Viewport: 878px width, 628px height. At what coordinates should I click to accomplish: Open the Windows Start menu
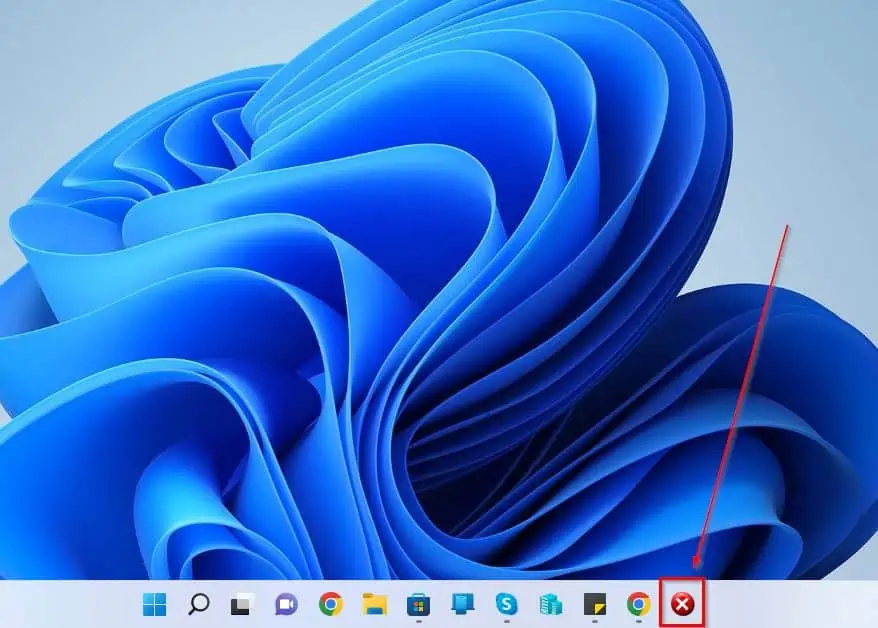[x=155, y=604]
